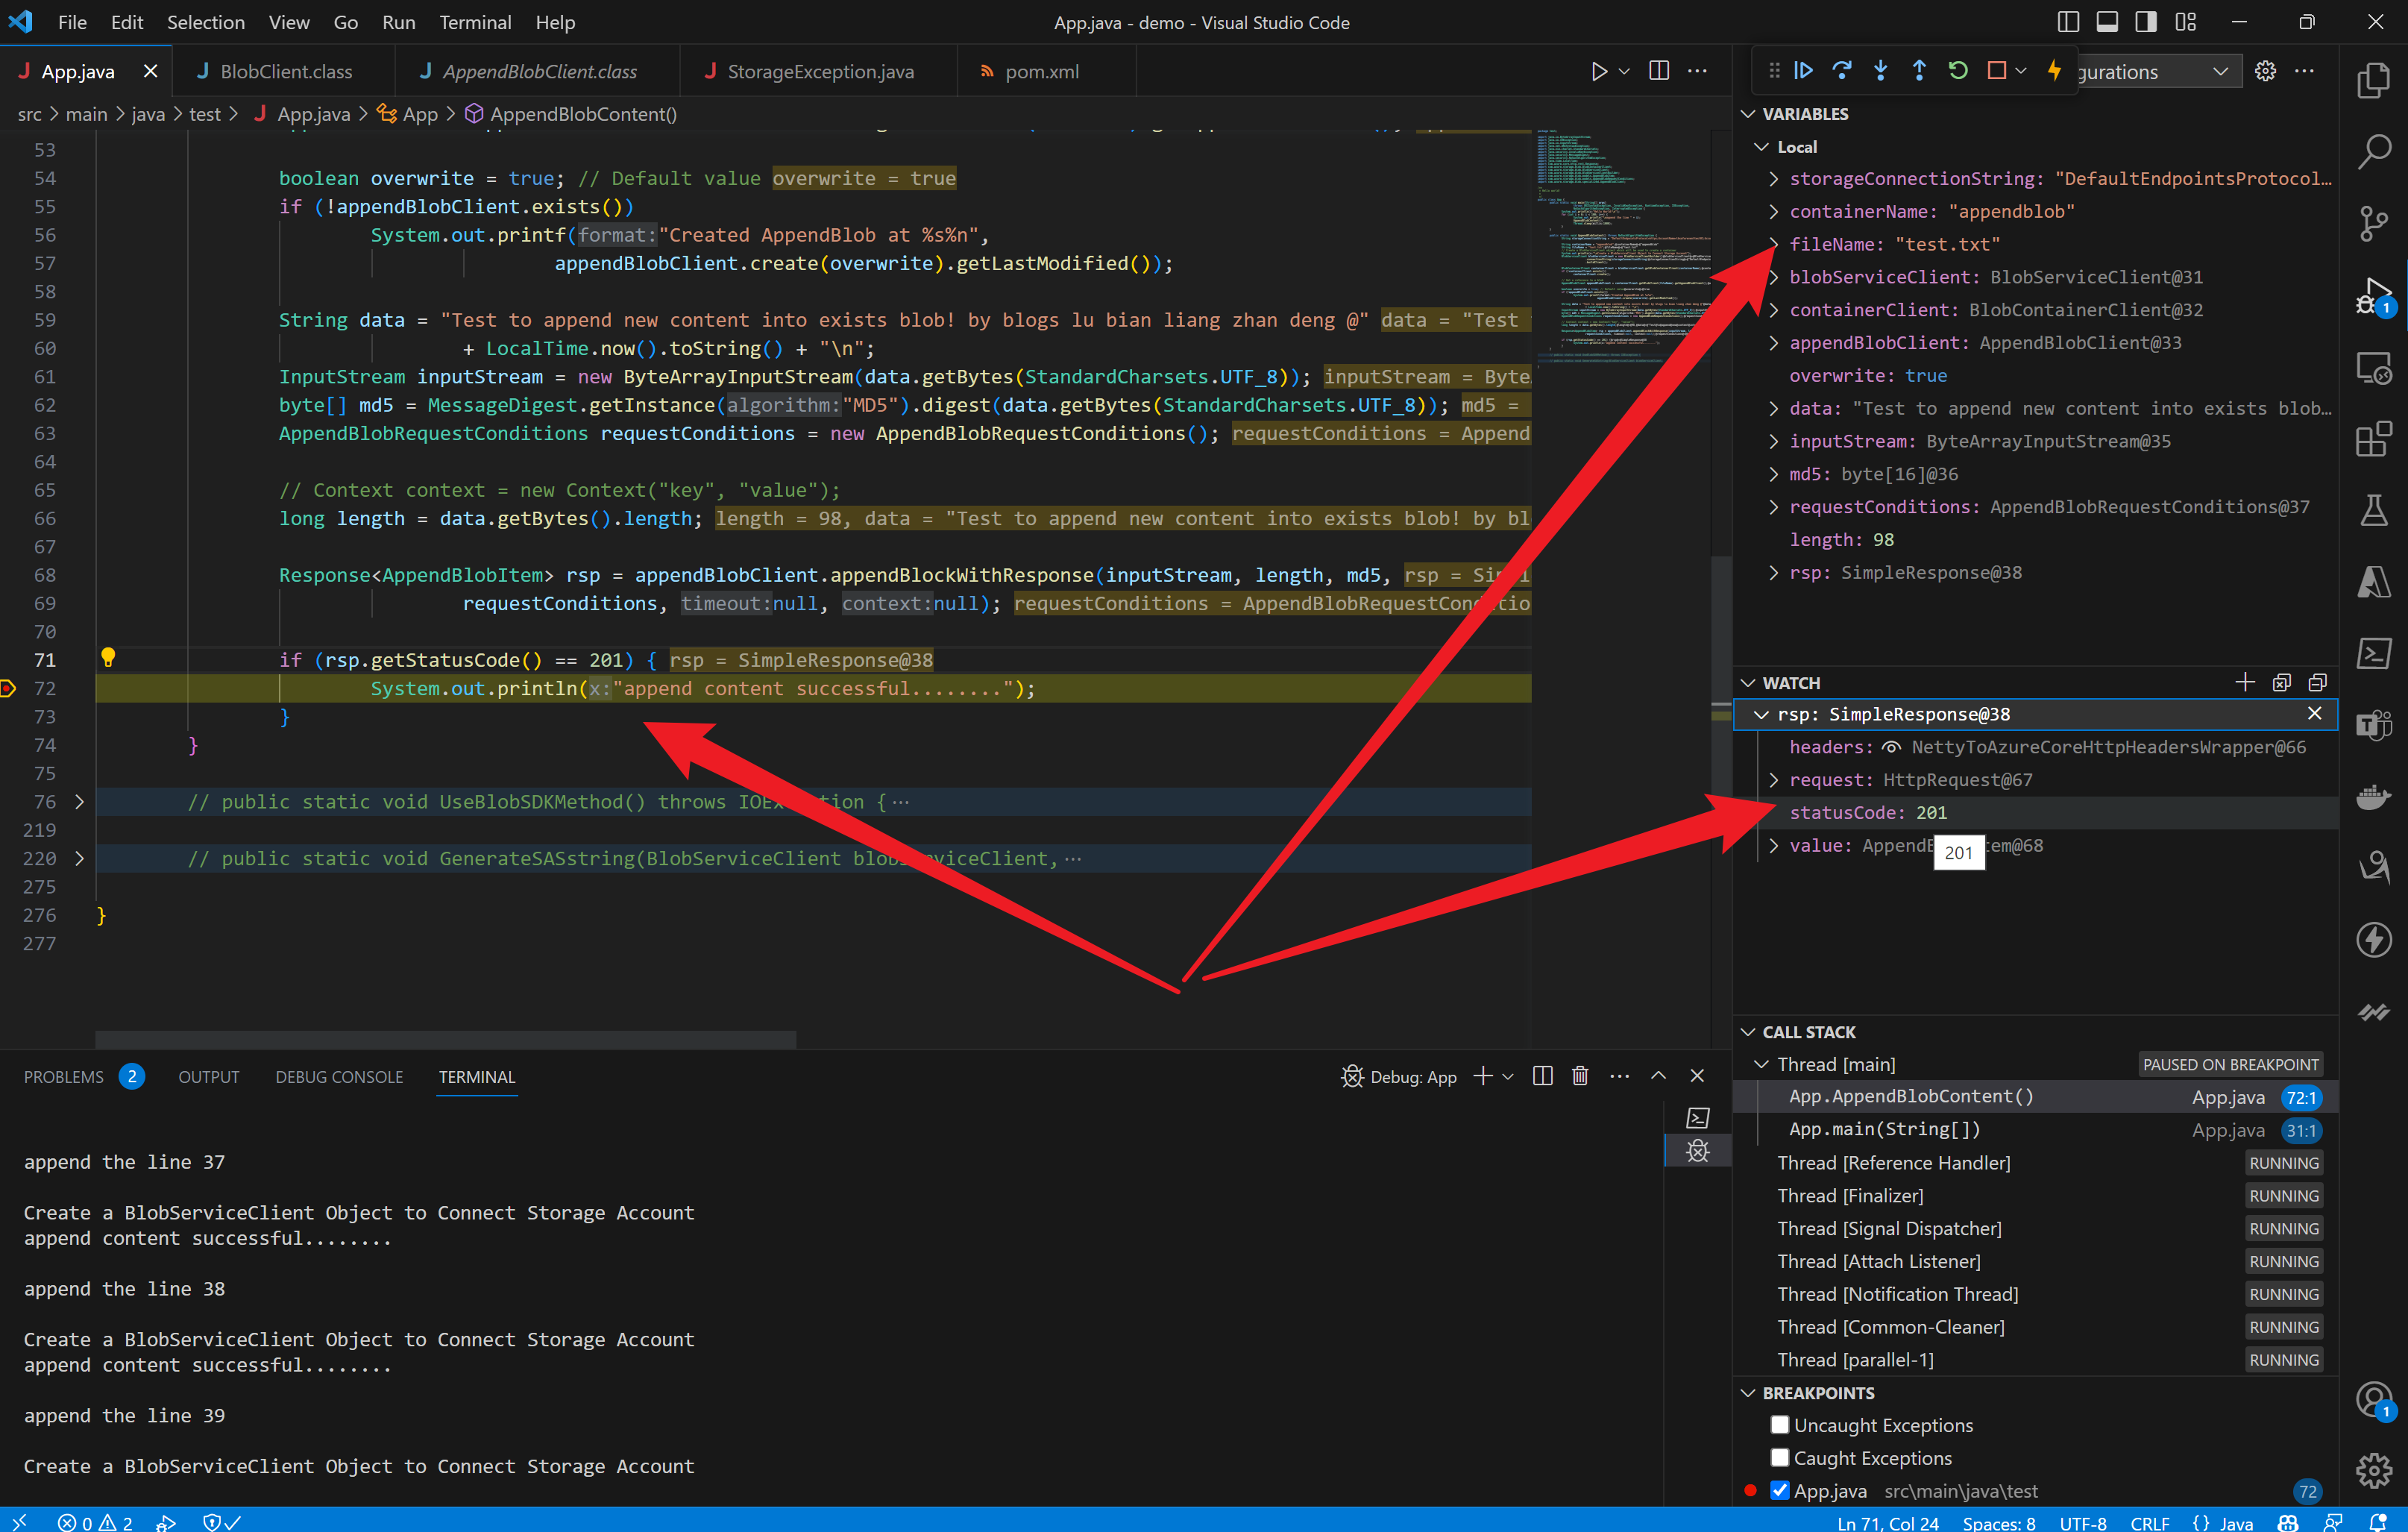This screenshot has height=1532, width=2408.
Task: Click Ln 71, Col 24 in status bar
Action: (1887, 1522)
